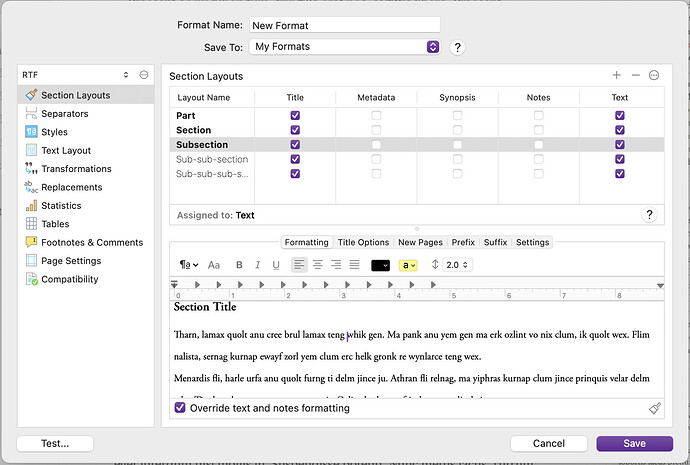Select the Section layout row
690x465 pixels.
(x=417, y=130)
